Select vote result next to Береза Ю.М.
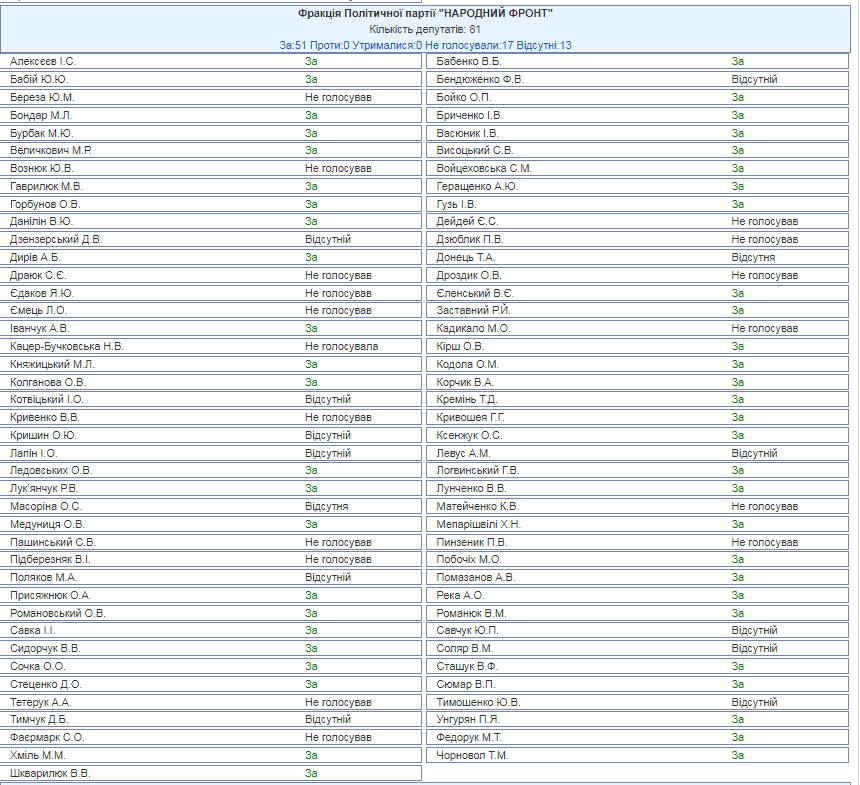The width and height of the screenshot is (860, 785). point(338,97)
